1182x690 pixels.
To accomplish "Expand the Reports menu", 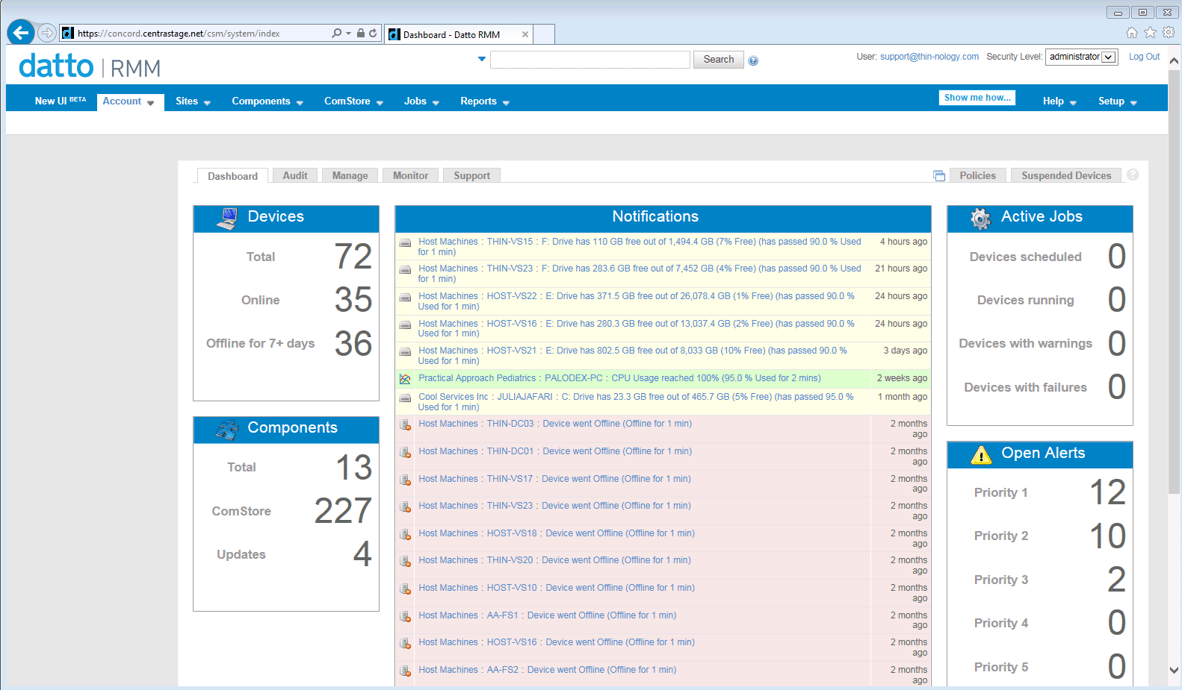I will pos(485,101).
